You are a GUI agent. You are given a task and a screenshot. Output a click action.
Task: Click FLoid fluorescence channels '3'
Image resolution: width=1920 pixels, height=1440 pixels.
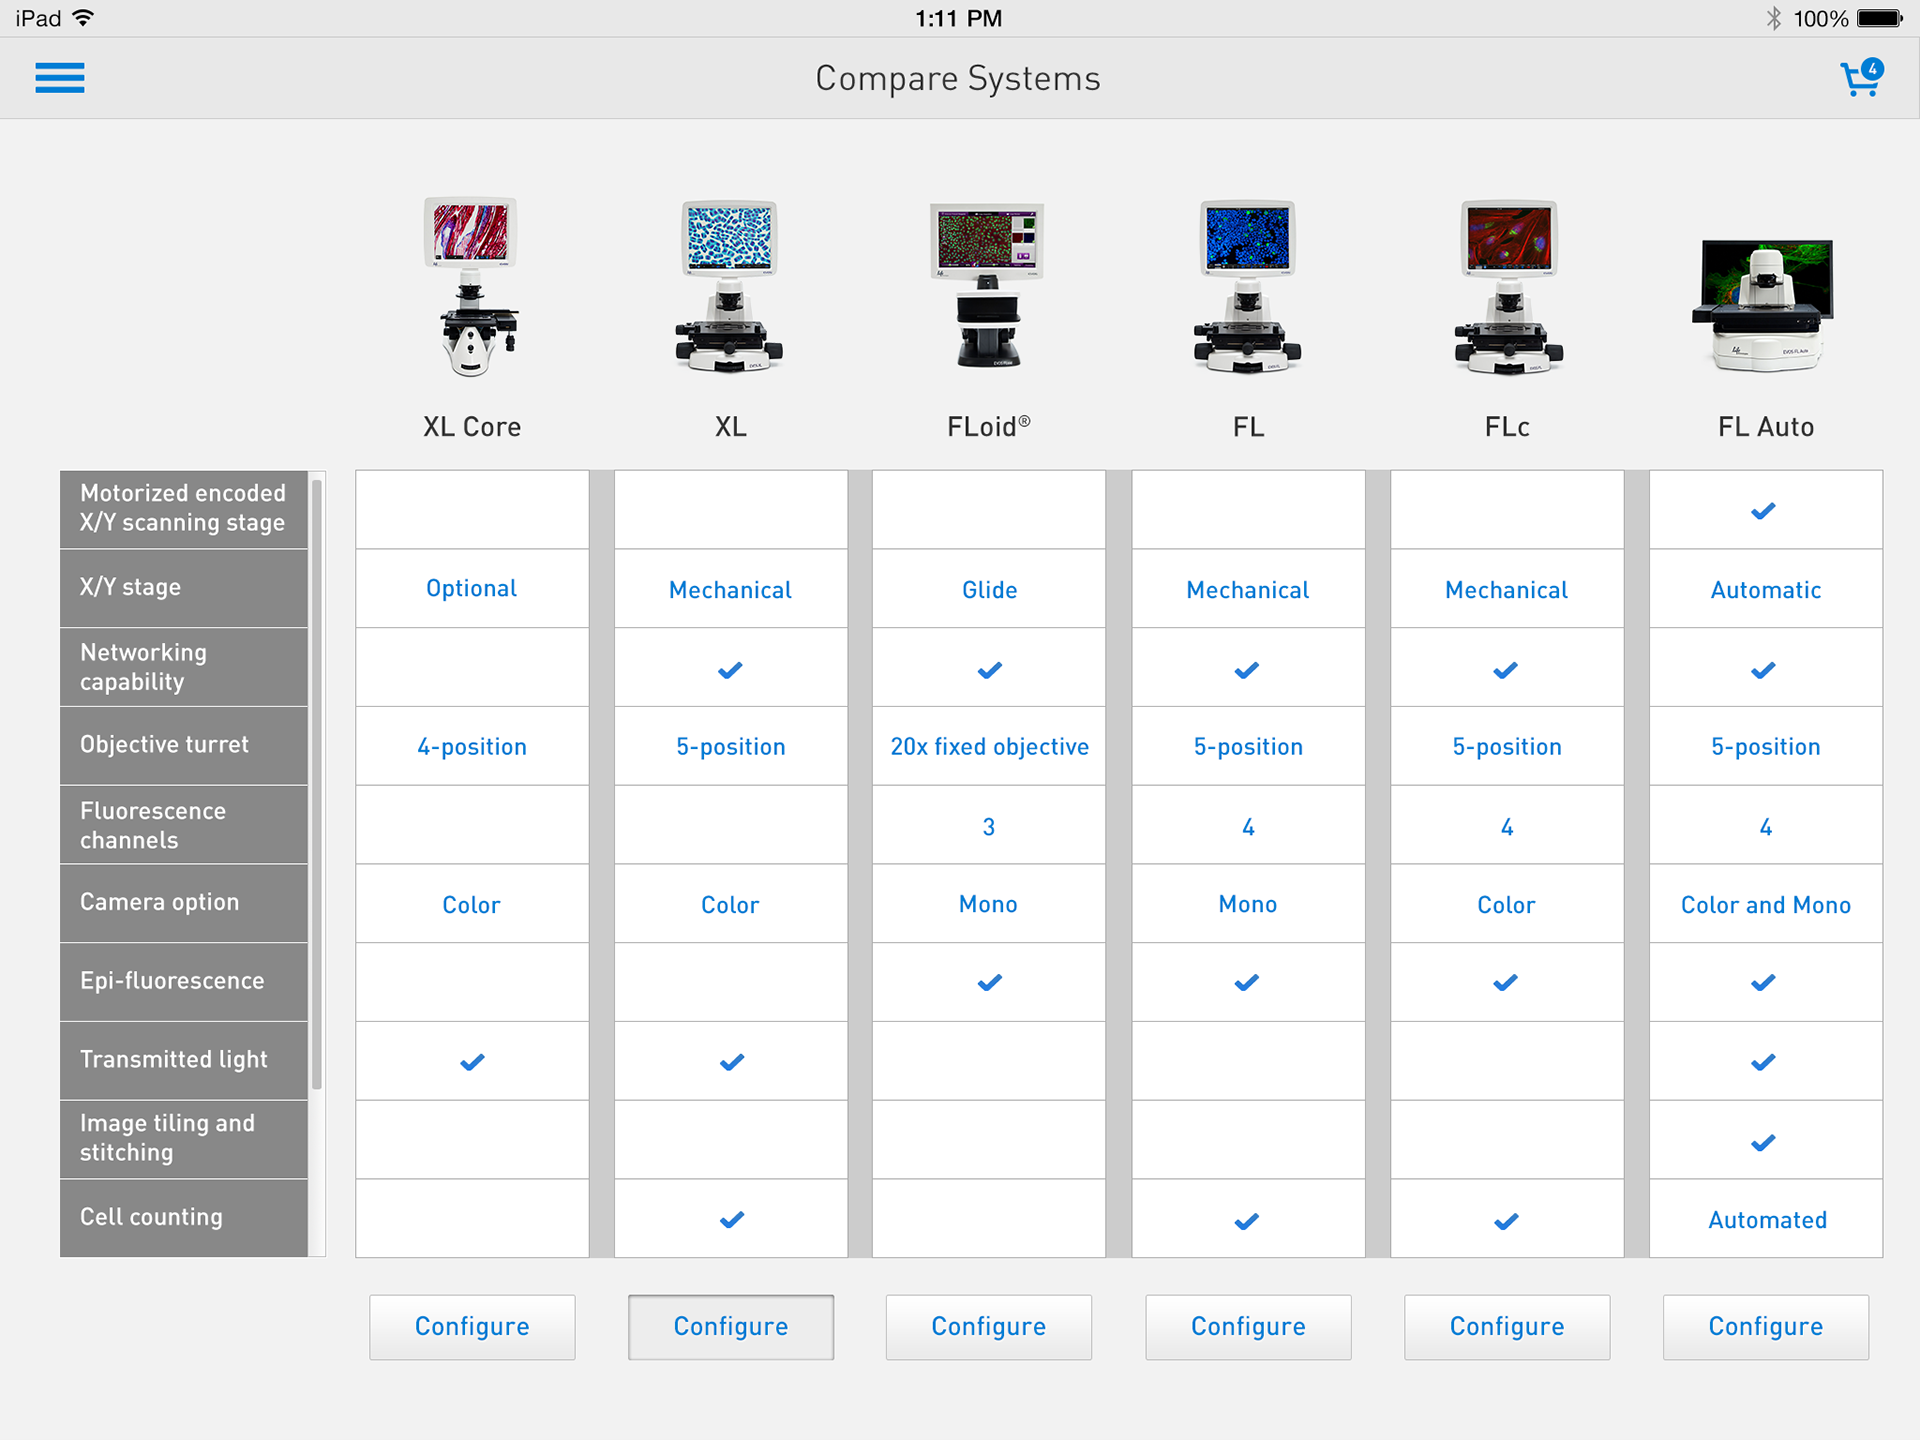(x=989, y=827)
